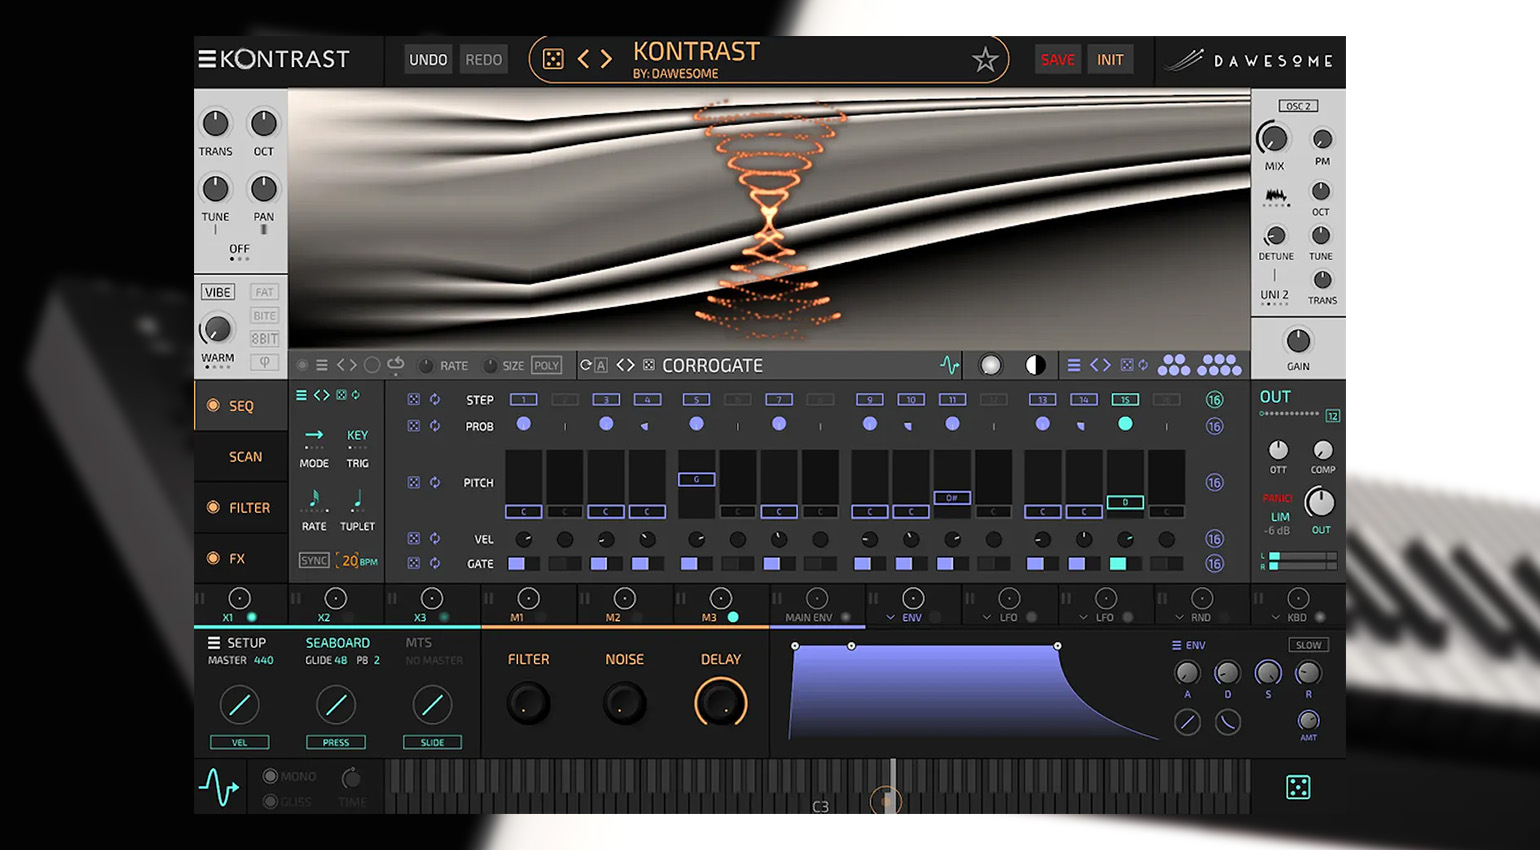The image size is (1540, 850).
Task: Click the large dice icon near keyboard
Action: [1297, 787]
